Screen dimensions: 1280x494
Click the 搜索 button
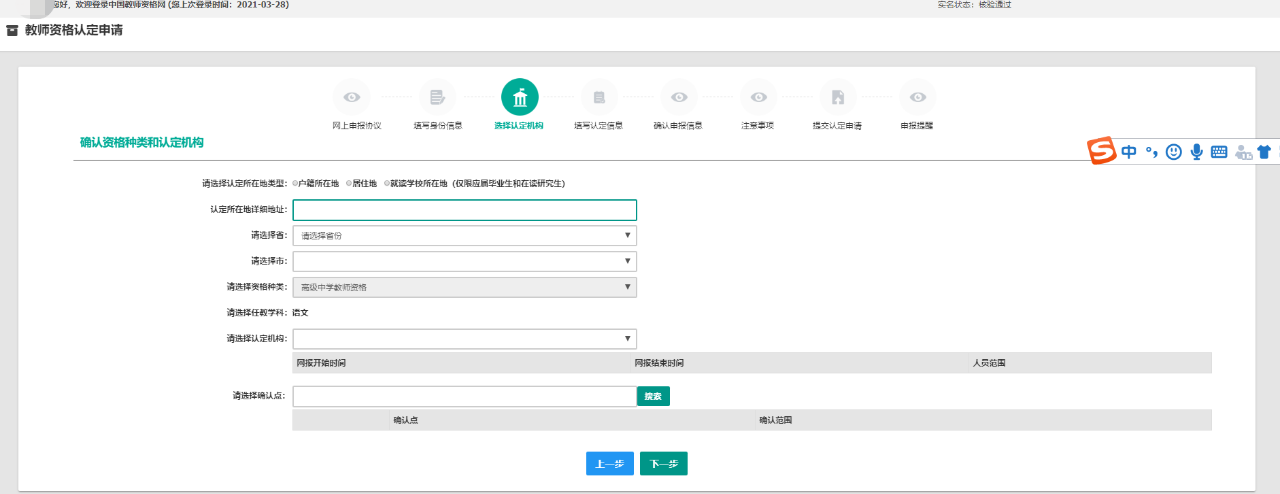pyautogui.click(x=653, y=396)
